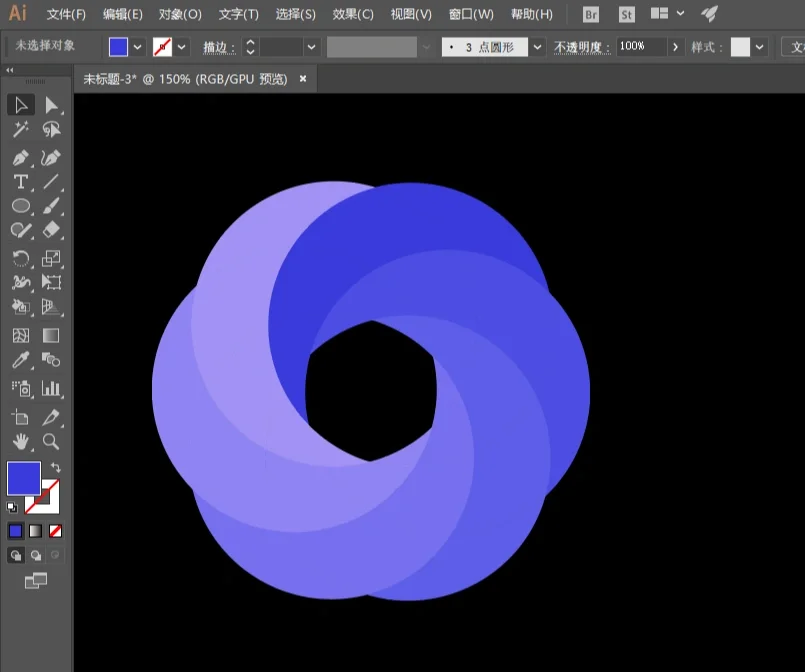Open Adobe Stock via St icon

tap(626, 14)
